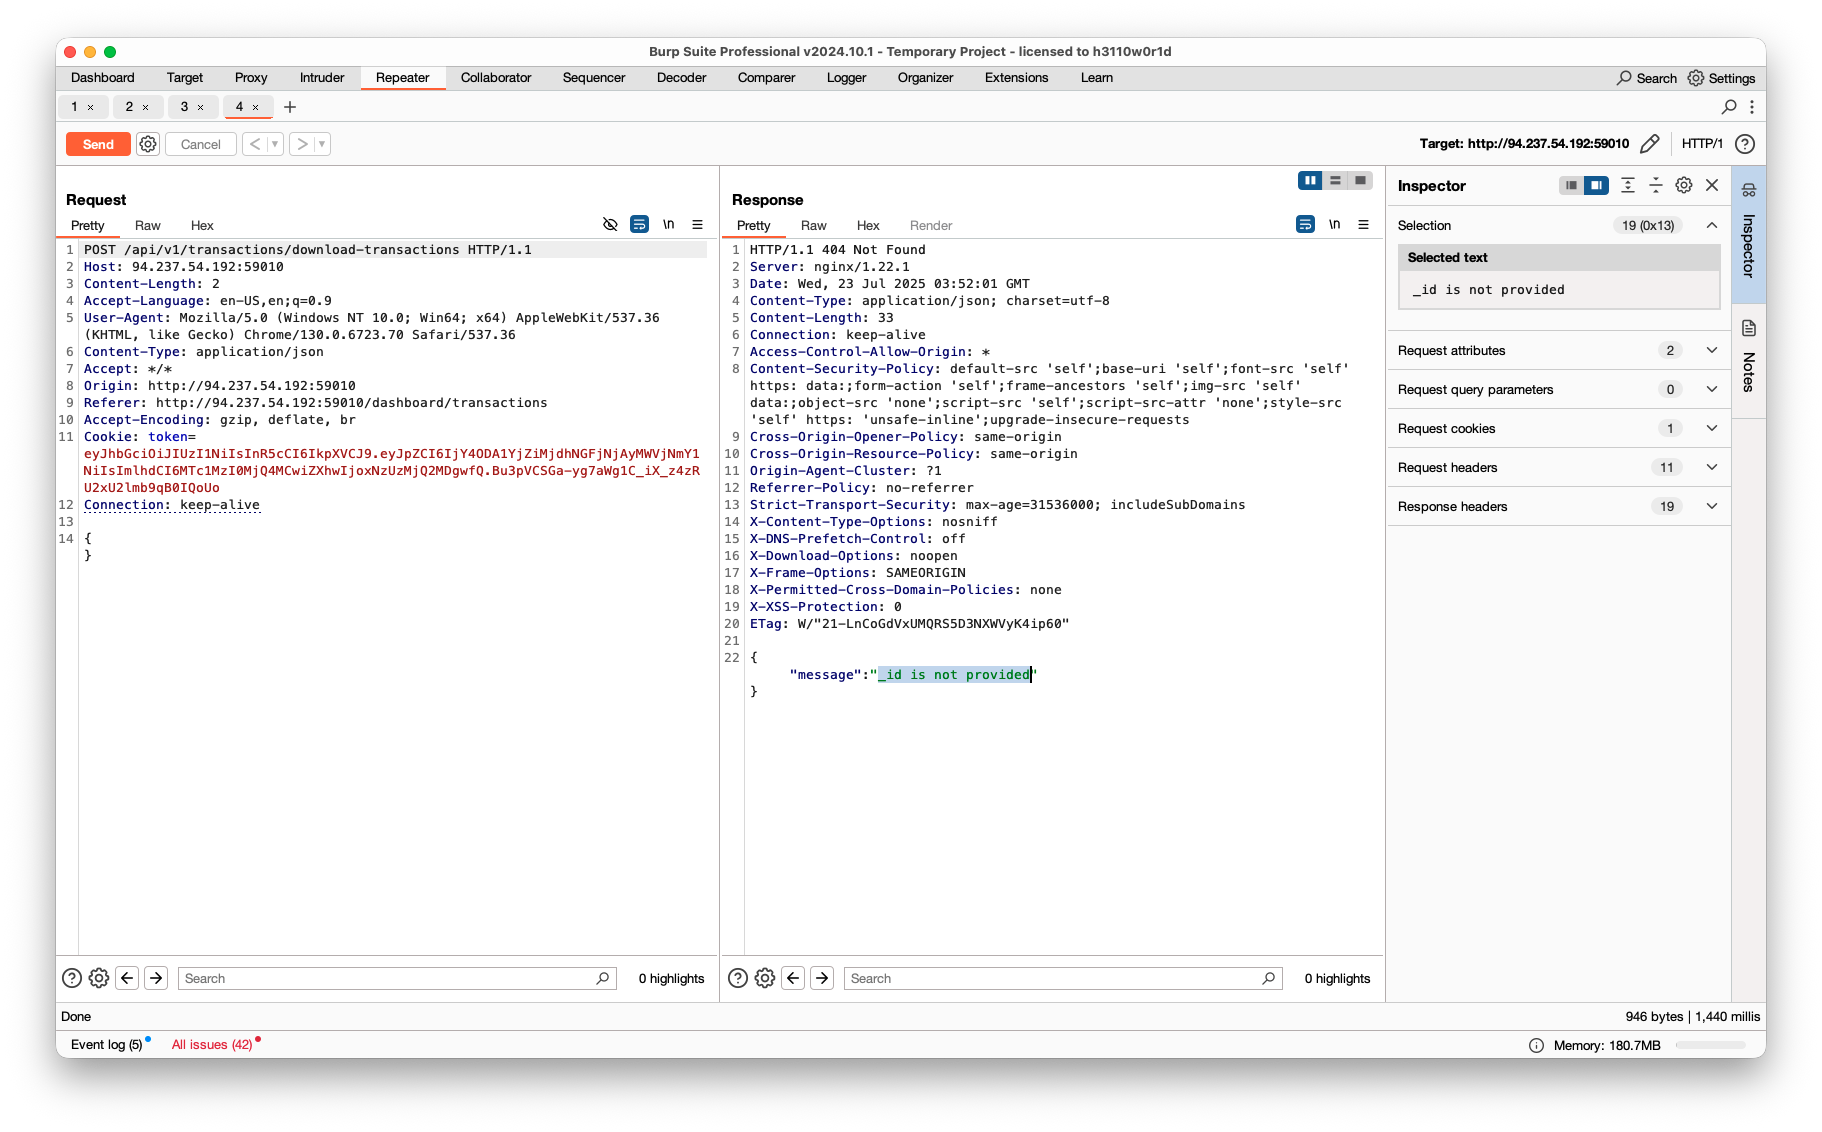Open Inspector settings gear
The width and height of the screenshot is (1822, 1132).
click(1684, 186)
